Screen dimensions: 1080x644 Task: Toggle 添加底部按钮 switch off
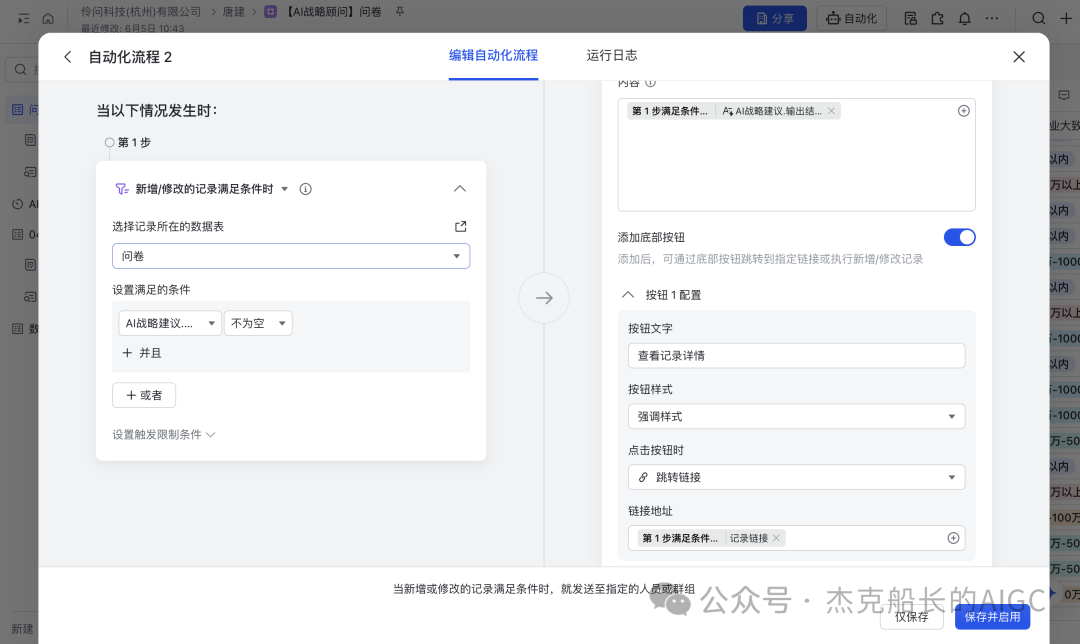(x=959, y=237)
